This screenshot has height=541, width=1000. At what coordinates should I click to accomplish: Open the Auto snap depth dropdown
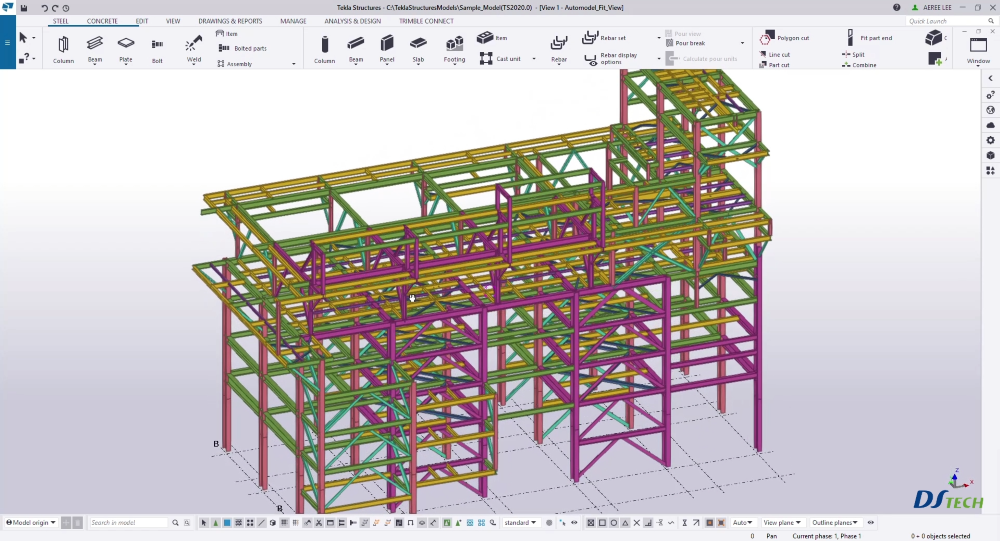click(x=742, y=522)
